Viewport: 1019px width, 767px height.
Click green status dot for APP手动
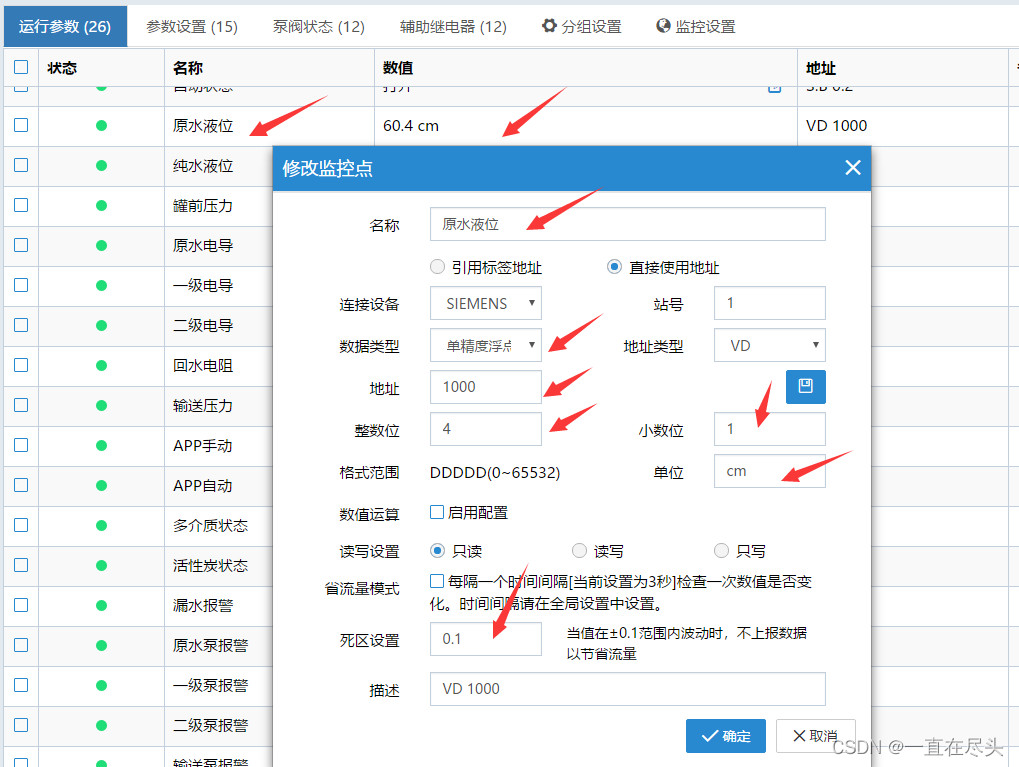(x=101, y=446)
